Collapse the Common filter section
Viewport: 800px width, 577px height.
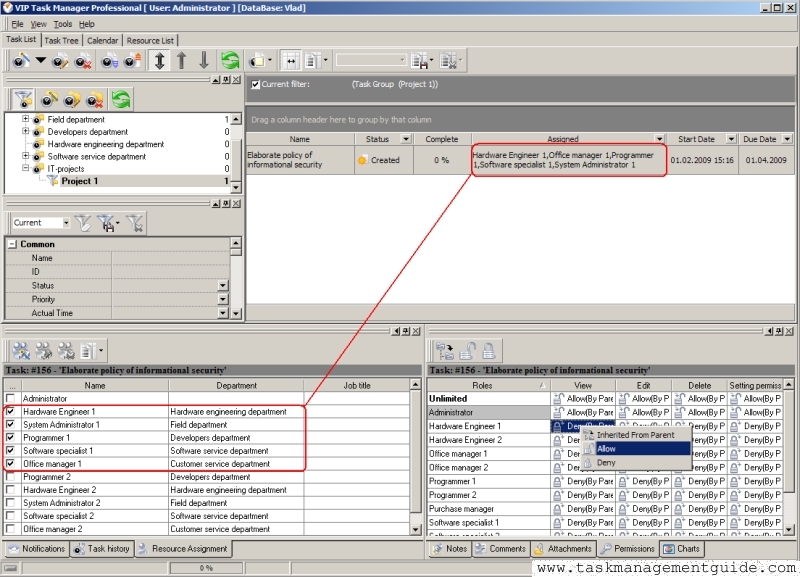point(12,244)
